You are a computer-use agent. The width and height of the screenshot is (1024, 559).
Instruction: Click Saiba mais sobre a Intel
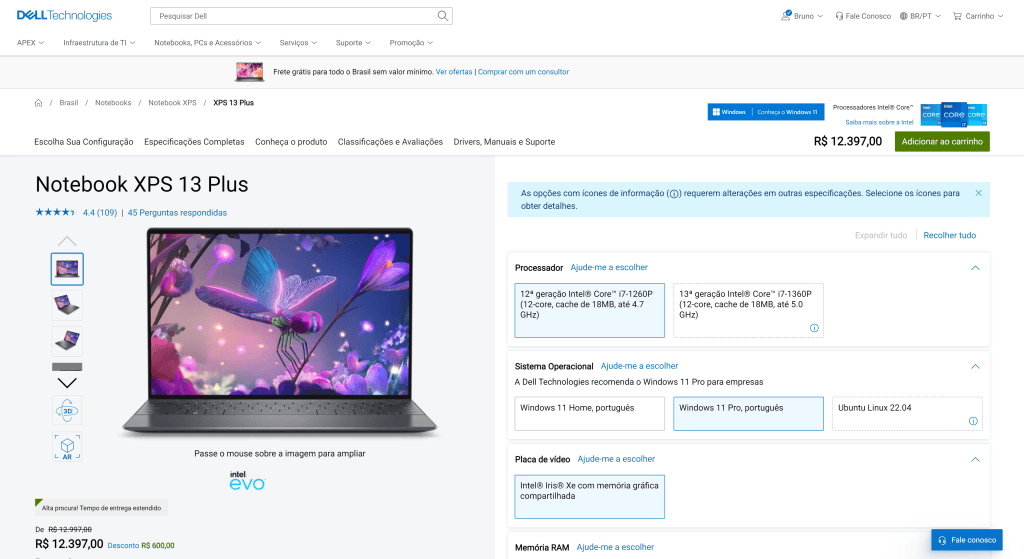coord(879,122)
